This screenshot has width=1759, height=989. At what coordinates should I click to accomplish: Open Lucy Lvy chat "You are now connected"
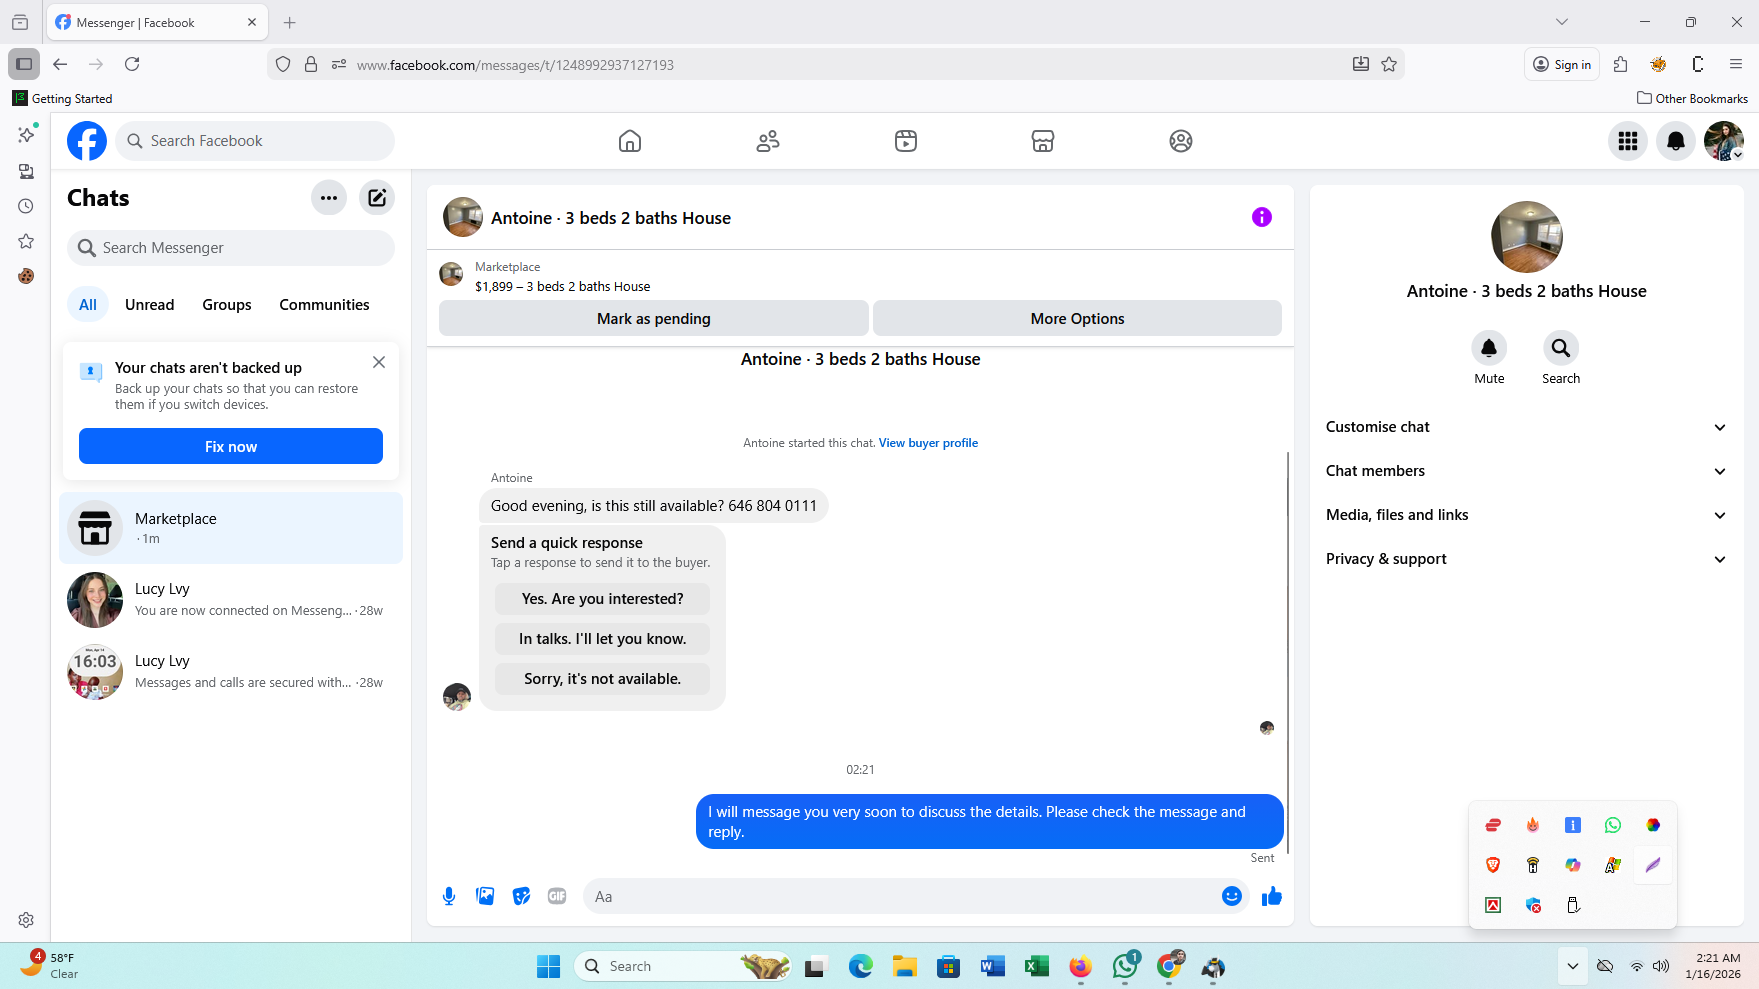(231, 600)
